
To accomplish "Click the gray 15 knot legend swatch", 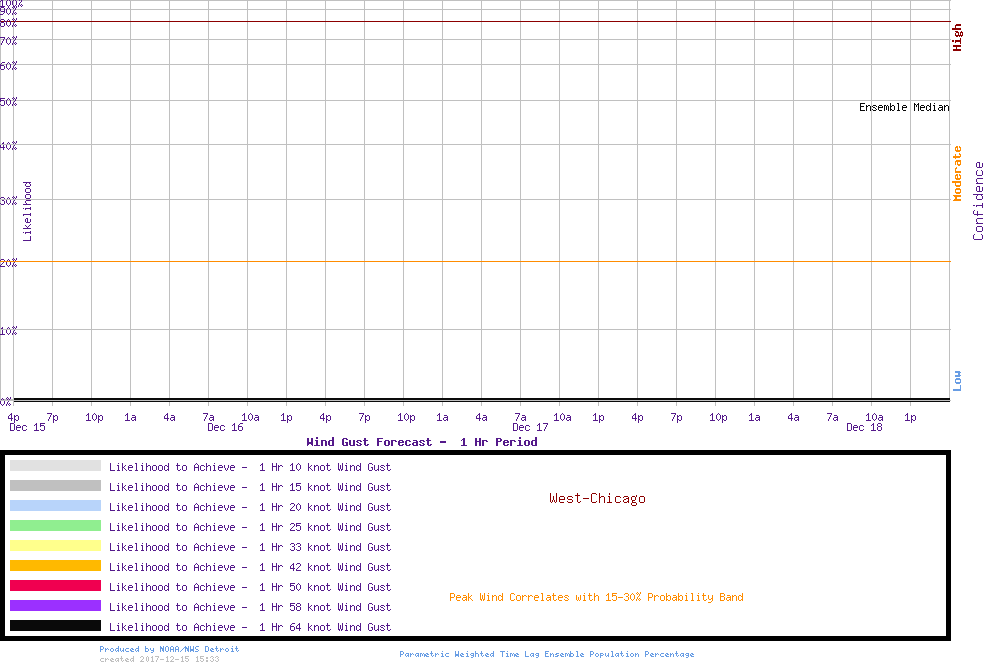I will [55, 486].
